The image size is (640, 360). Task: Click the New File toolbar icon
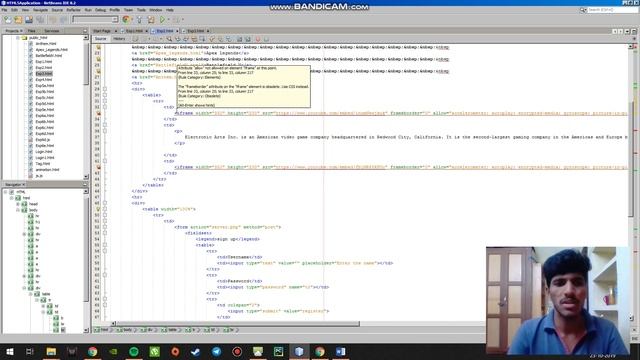click(x=8, y=19)
